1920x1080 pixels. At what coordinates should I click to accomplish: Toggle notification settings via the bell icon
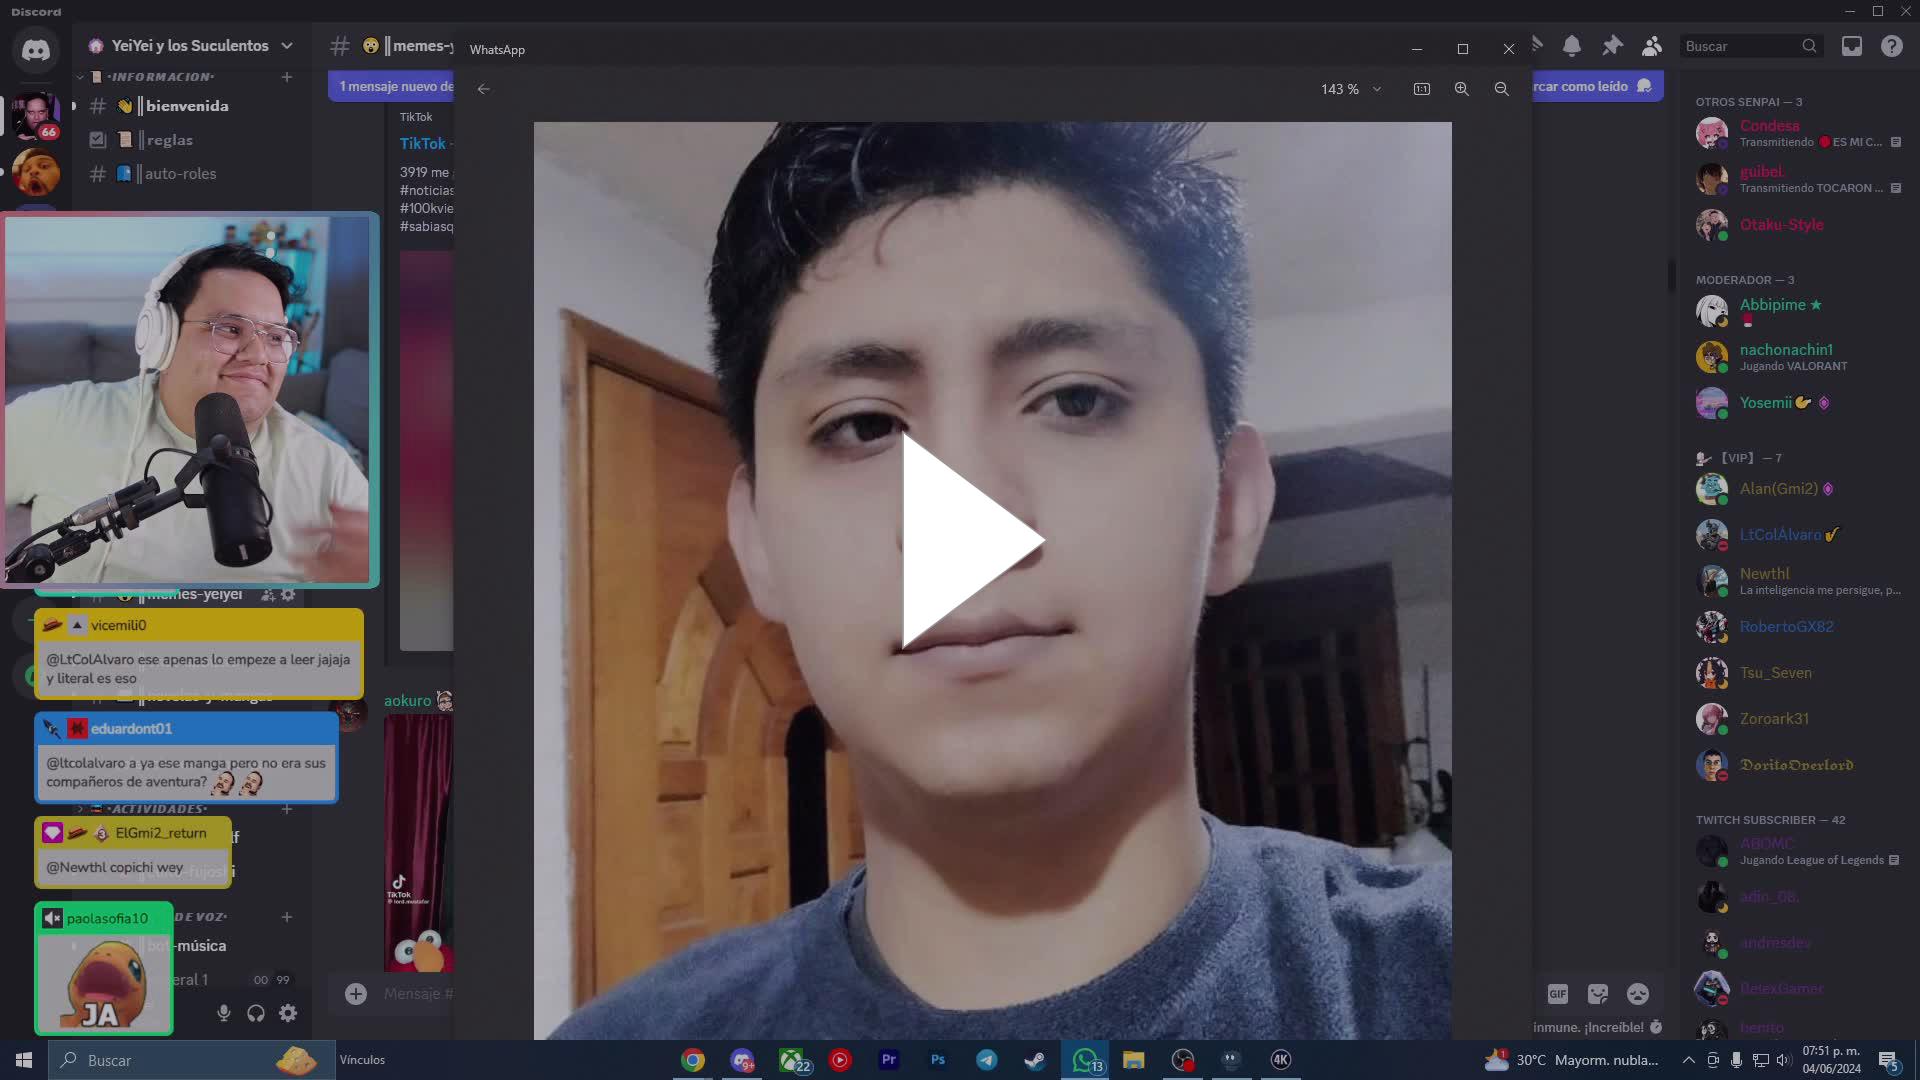1573,46
